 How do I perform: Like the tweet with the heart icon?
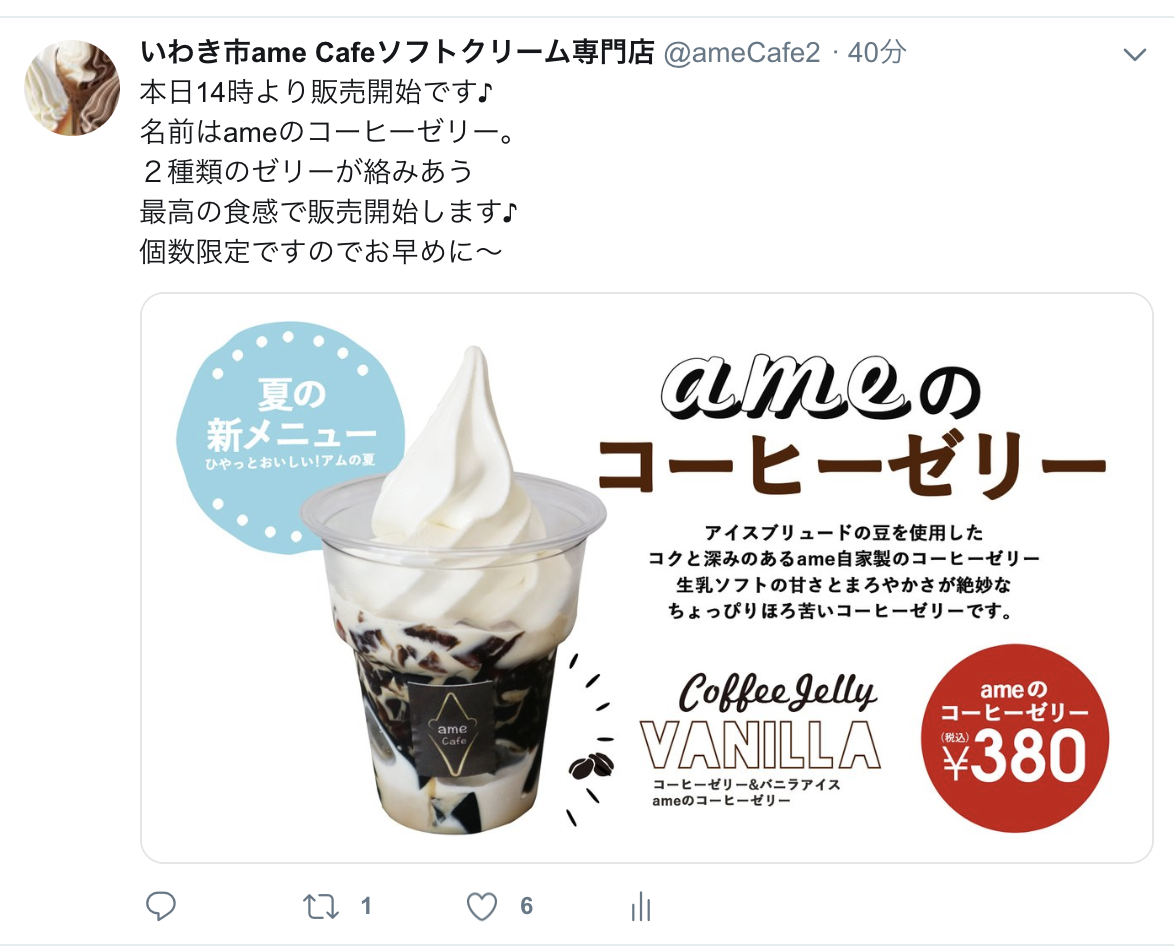pos(481,907)
